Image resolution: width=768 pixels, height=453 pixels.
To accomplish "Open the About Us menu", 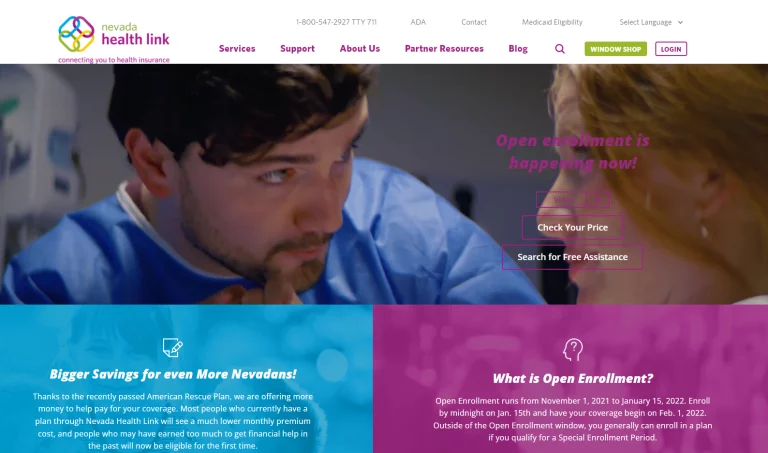I will pos(360,48).
